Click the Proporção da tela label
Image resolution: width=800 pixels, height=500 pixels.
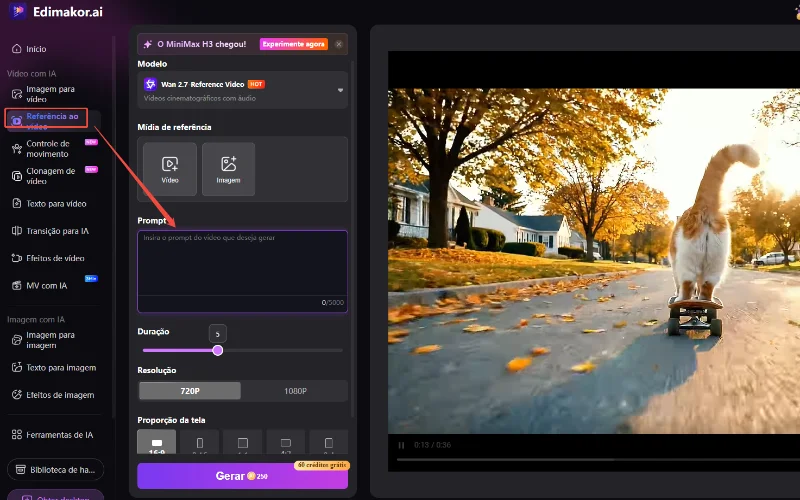point(171,420)
